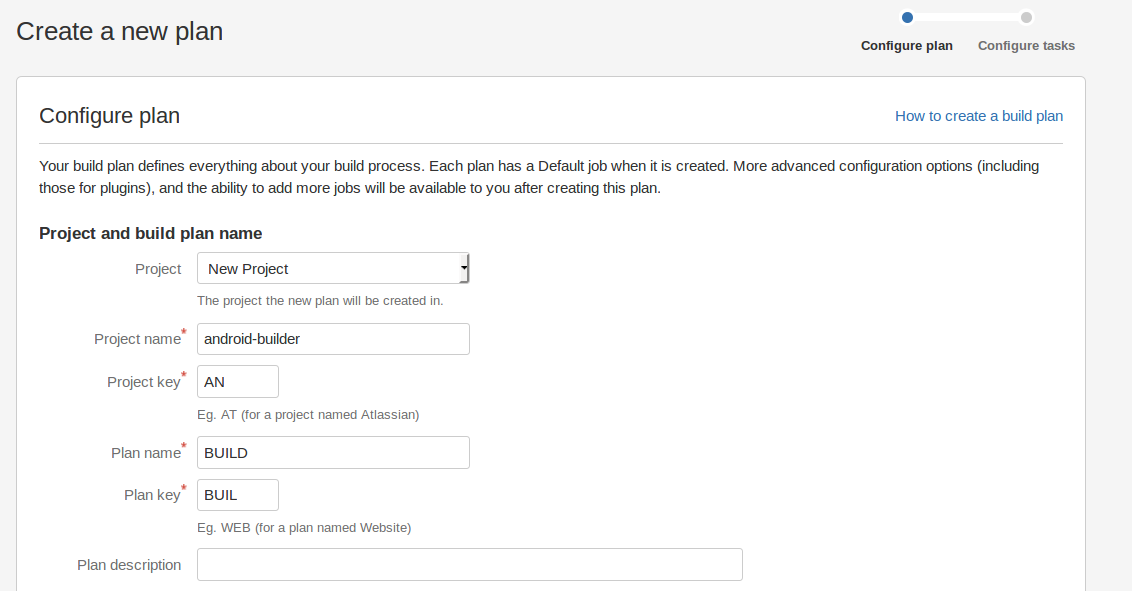This screenshot has height=591, width=1132.
Task: Click the Project key field containing AN
Action: 238,382
